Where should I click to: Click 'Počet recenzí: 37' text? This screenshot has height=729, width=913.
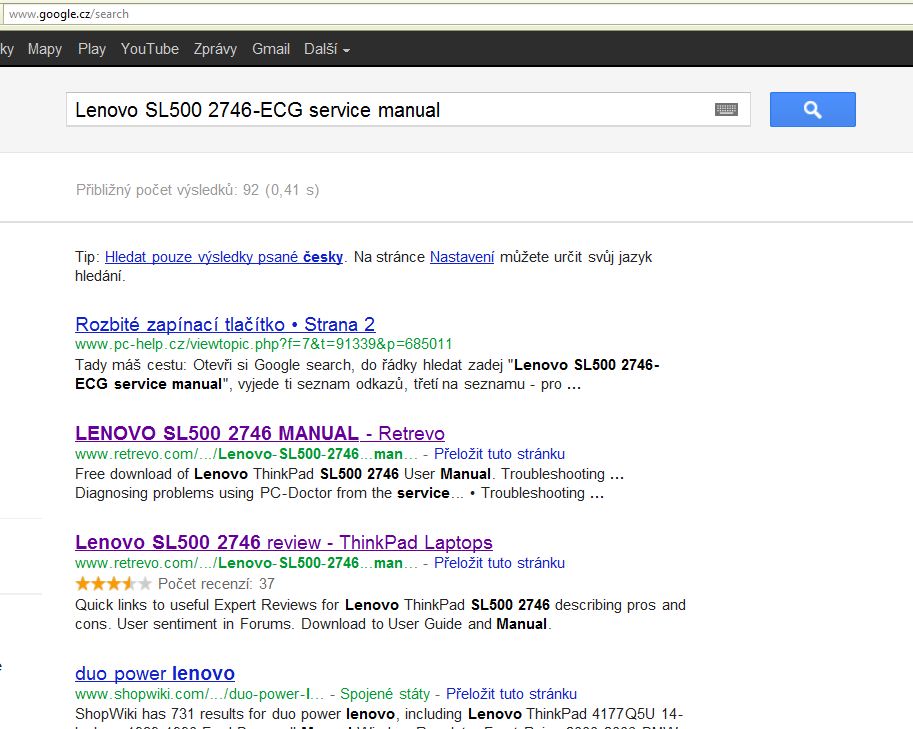click(x=216, y=583)
